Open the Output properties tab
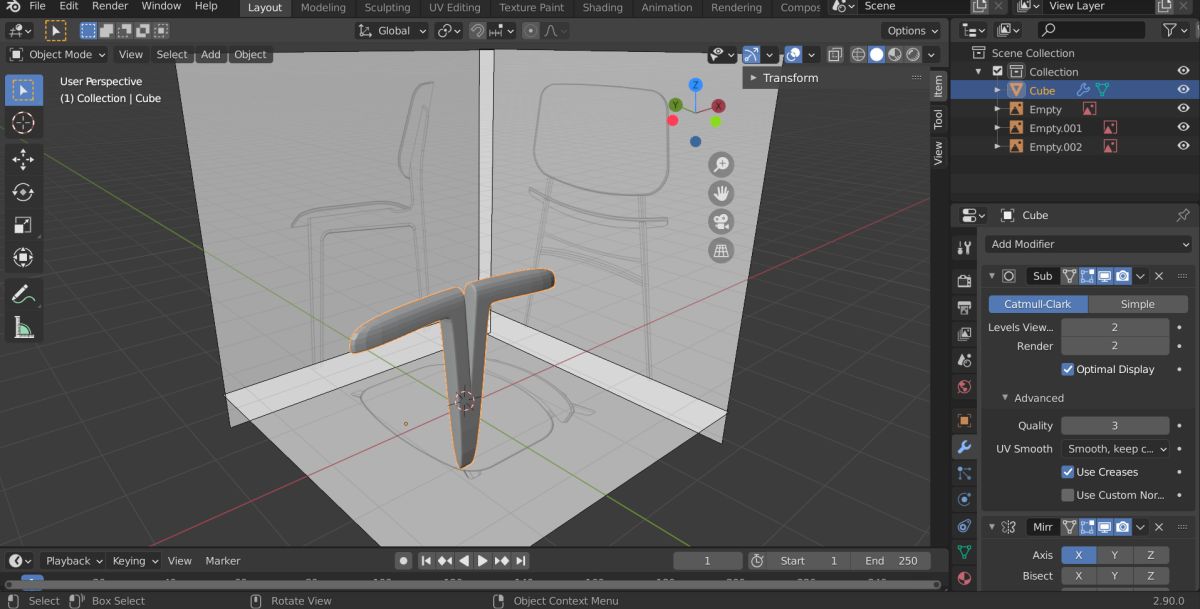The image size is (1200, 609). [x=964, y=308]
